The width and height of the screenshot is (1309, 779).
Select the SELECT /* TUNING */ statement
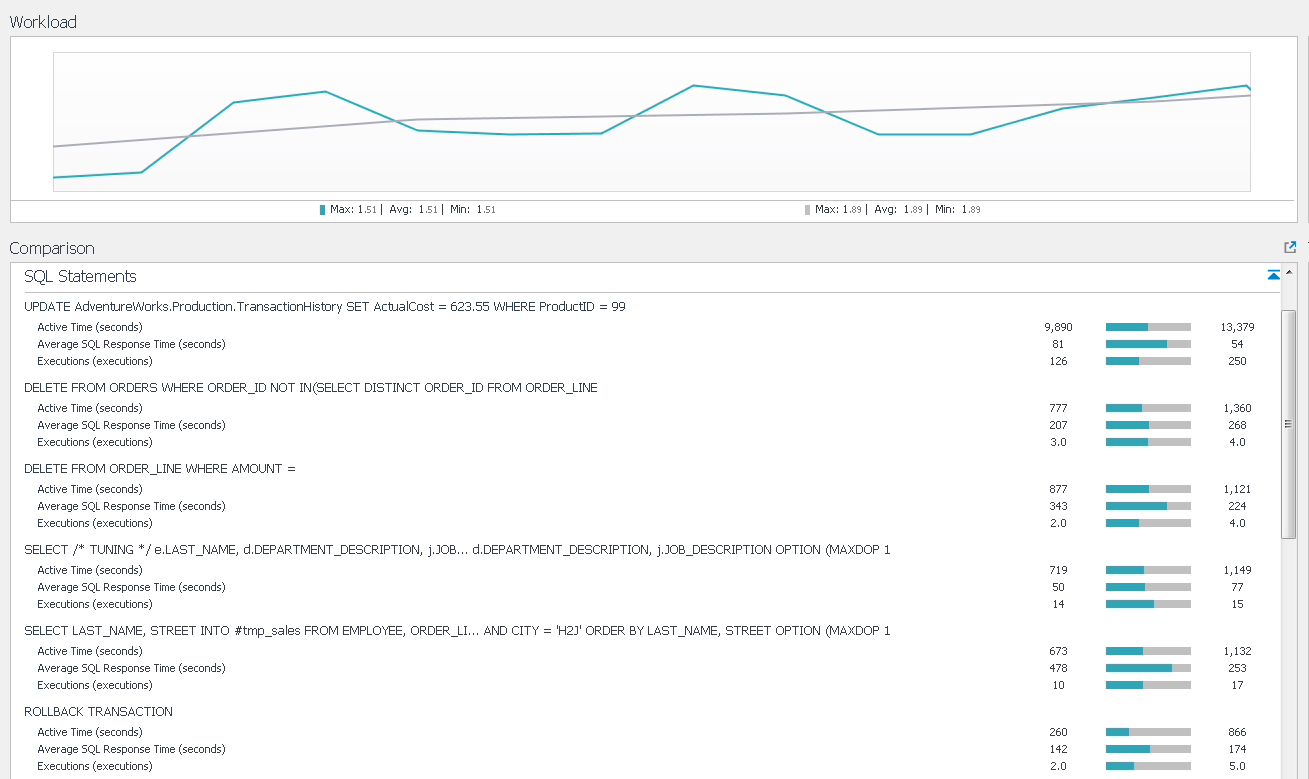coord(456,550)
